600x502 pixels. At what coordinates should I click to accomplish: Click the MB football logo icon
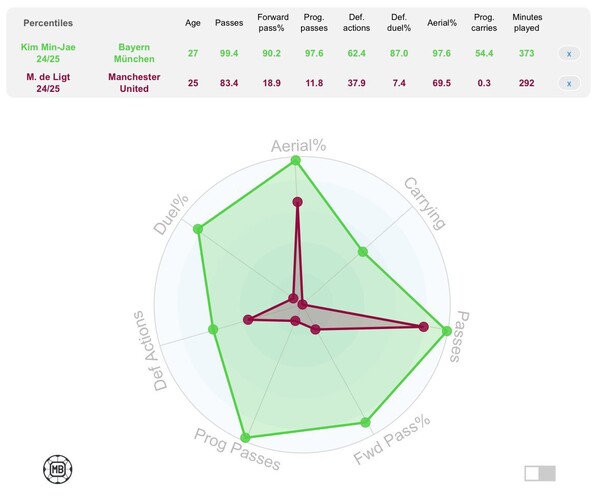[58, 469]
